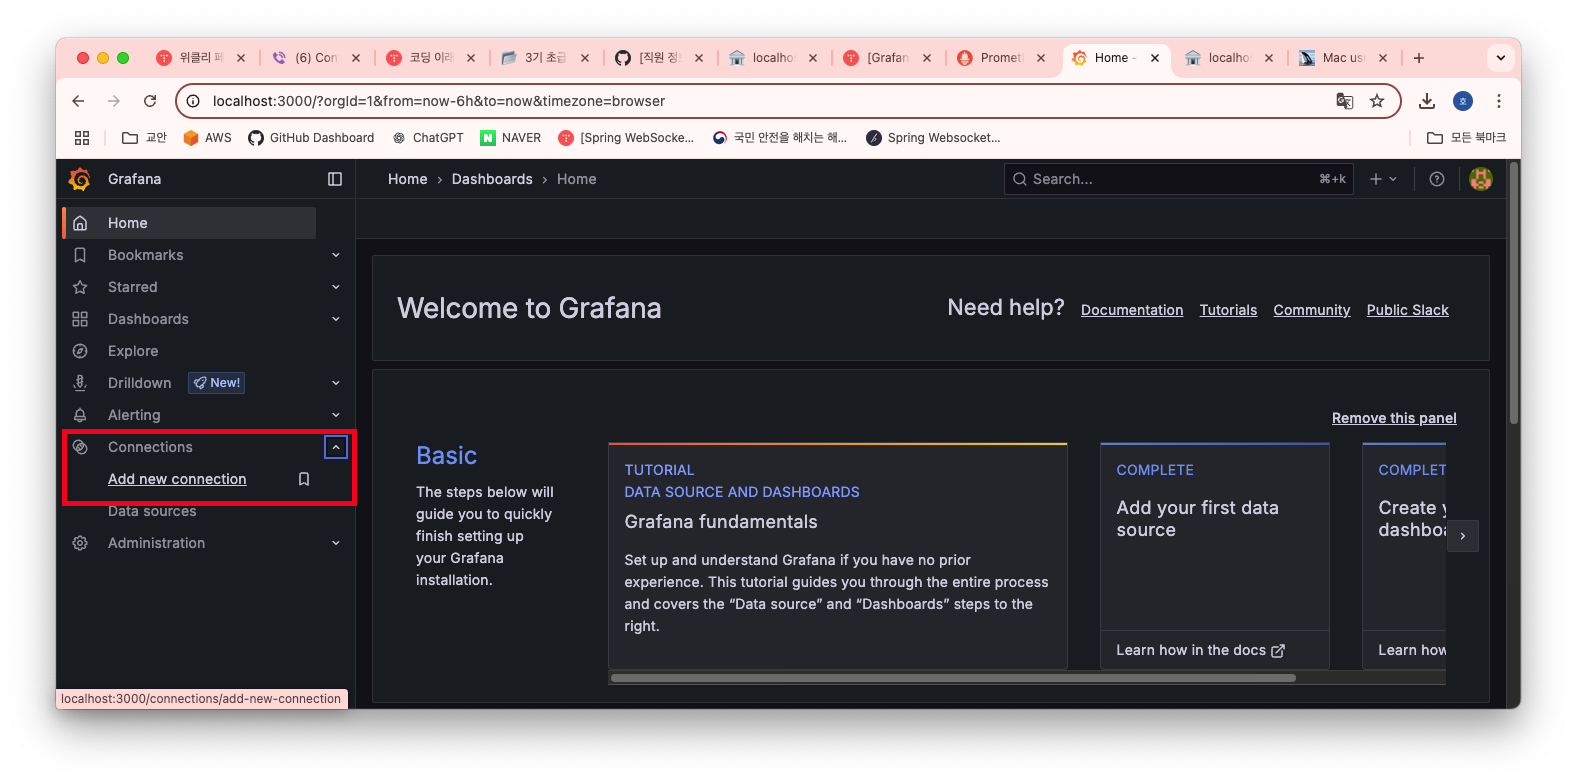The width and height of the screenshot is (1577, 783).
Task: Switch to the Mac browser tab
Action: [1344, 58]
